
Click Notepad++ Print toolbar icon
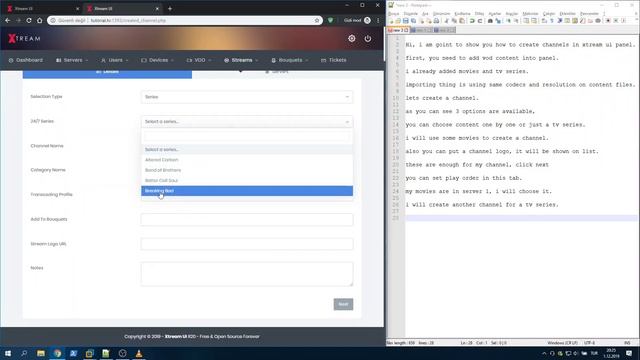(x=436, y=21)
